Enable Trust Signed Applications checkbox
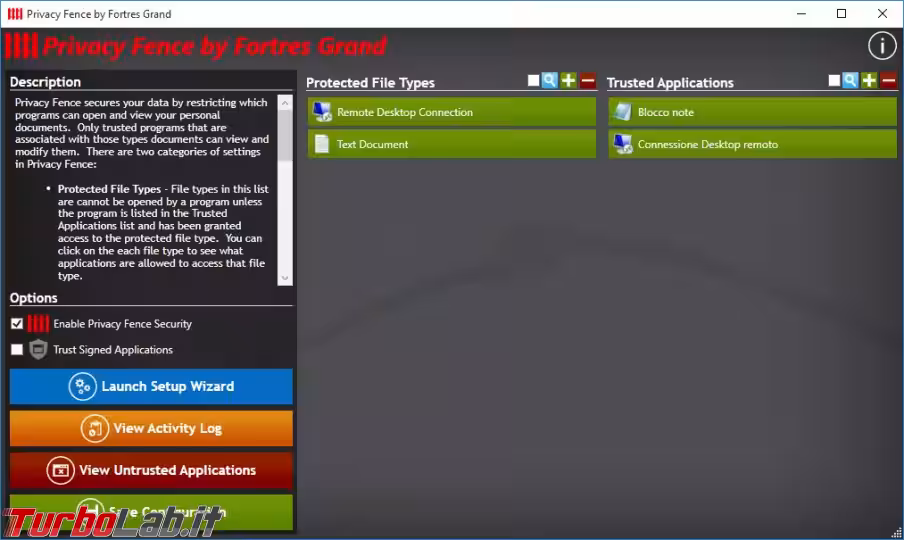This screenshot has width=904, height=540. 17,350
